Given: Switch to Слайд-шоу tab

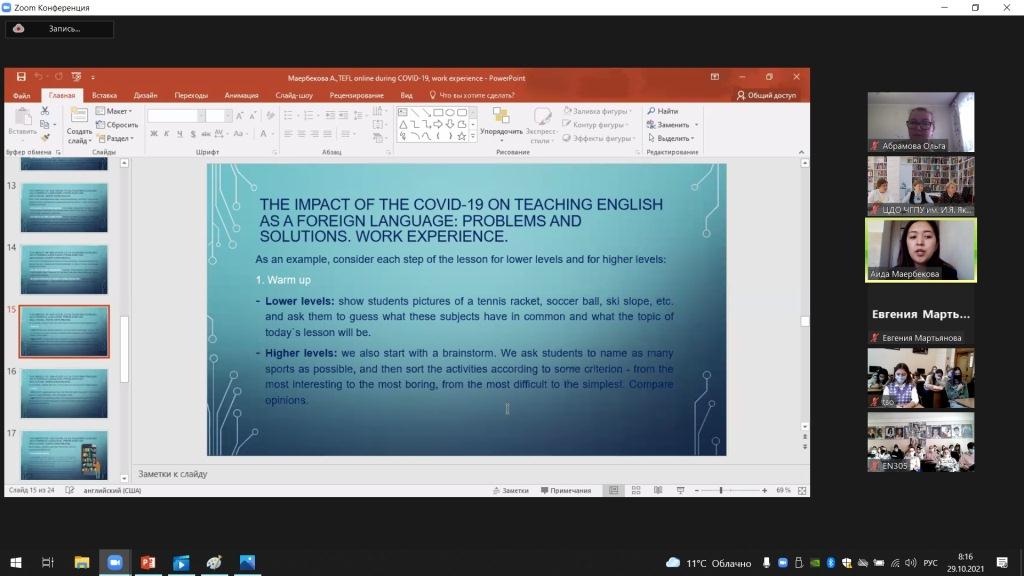Looking at the screenshot, I should (294, 95).
